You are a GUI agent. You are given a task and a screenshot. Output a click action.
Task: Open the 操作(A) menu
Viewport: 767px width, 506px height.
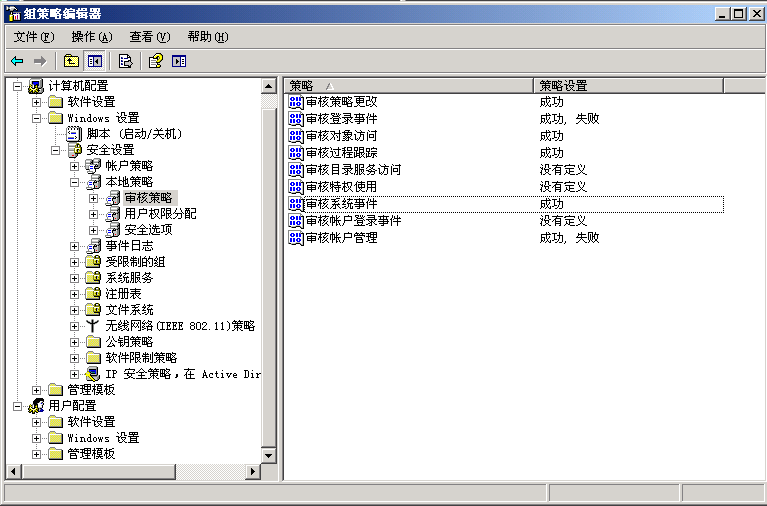pyautogui.click(x=92, y=37)
